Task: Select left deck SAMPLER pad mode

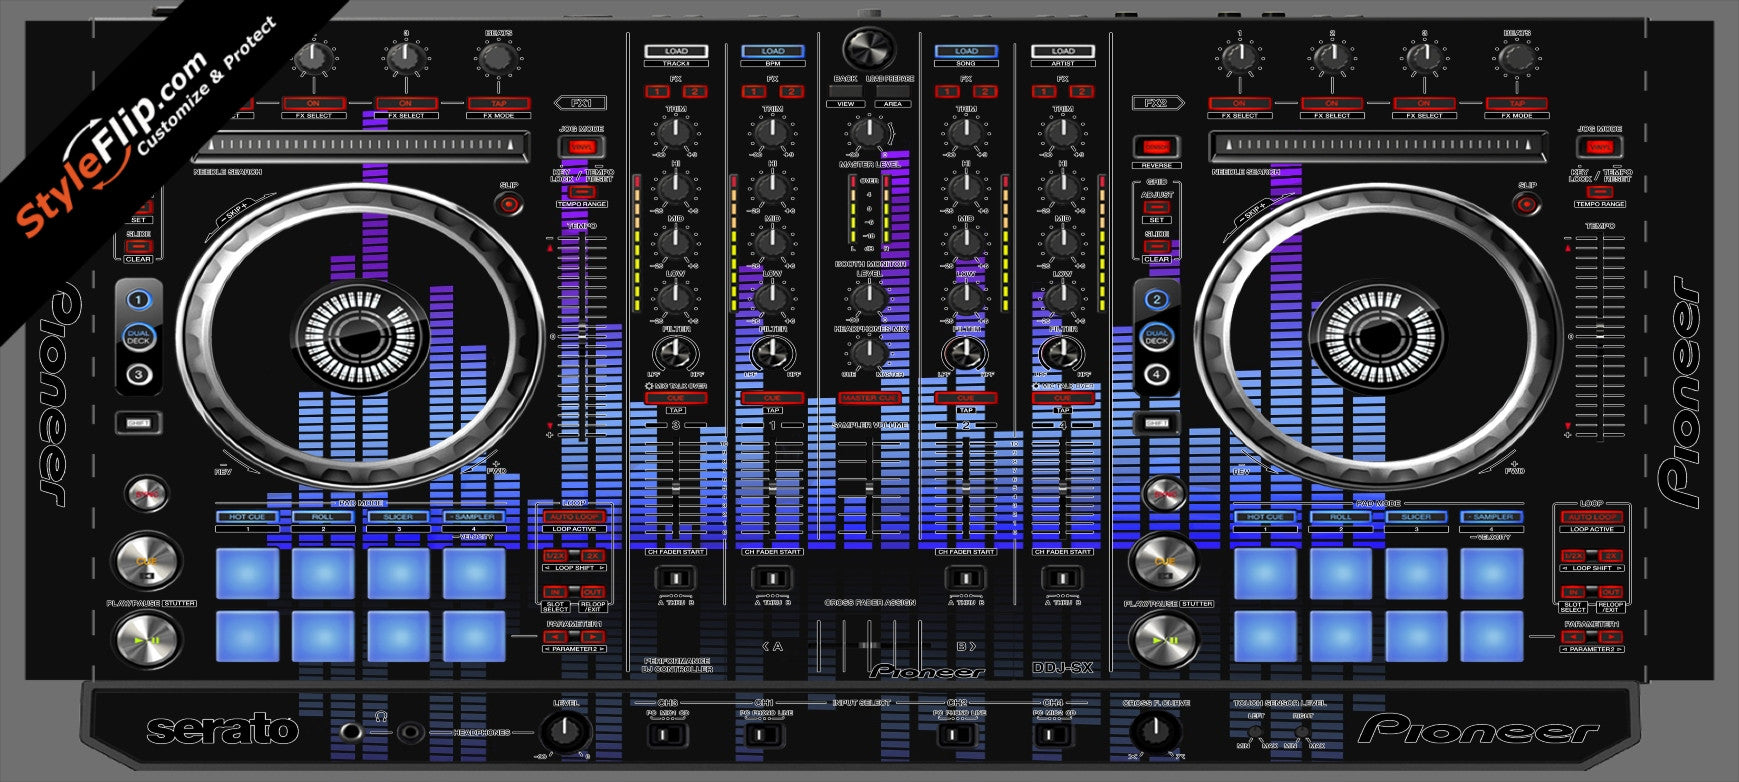Action: pyautogui.click(x=474, y=517)
